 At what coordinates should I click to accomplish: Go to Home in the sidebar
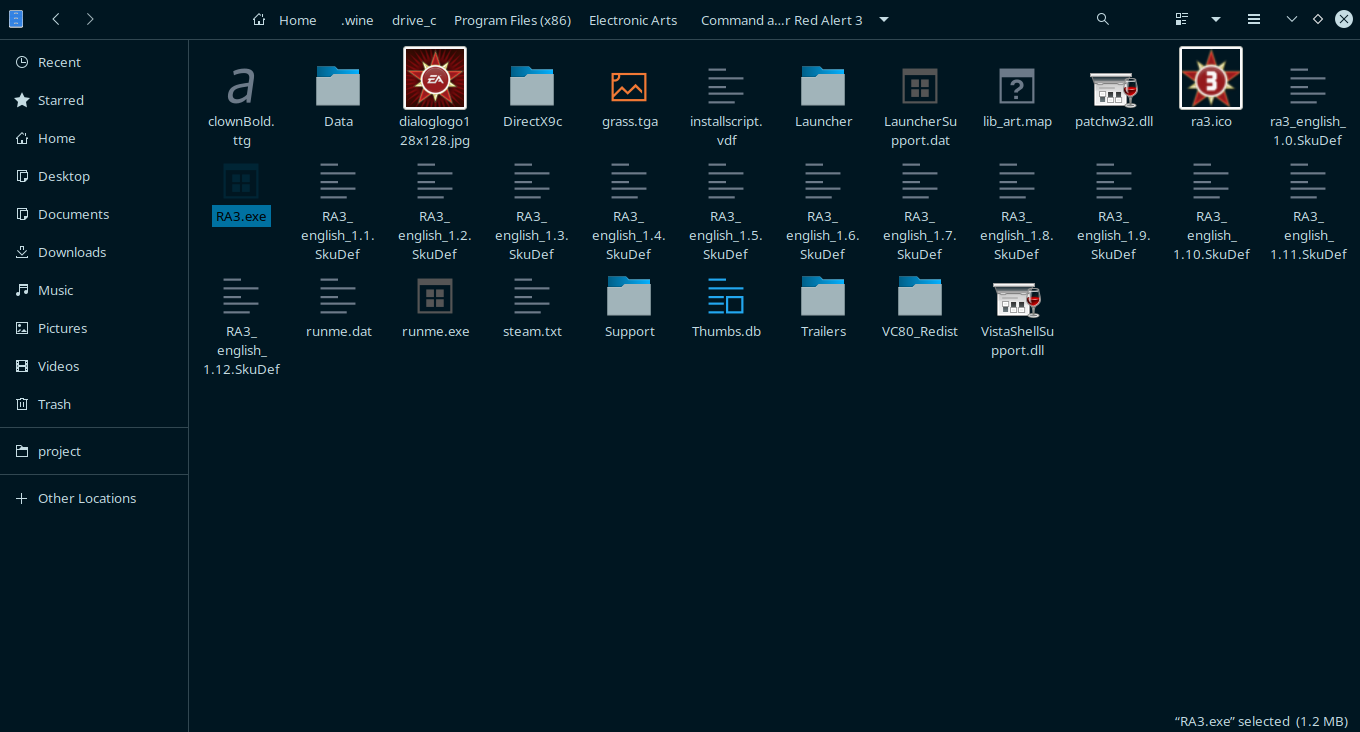94,138
